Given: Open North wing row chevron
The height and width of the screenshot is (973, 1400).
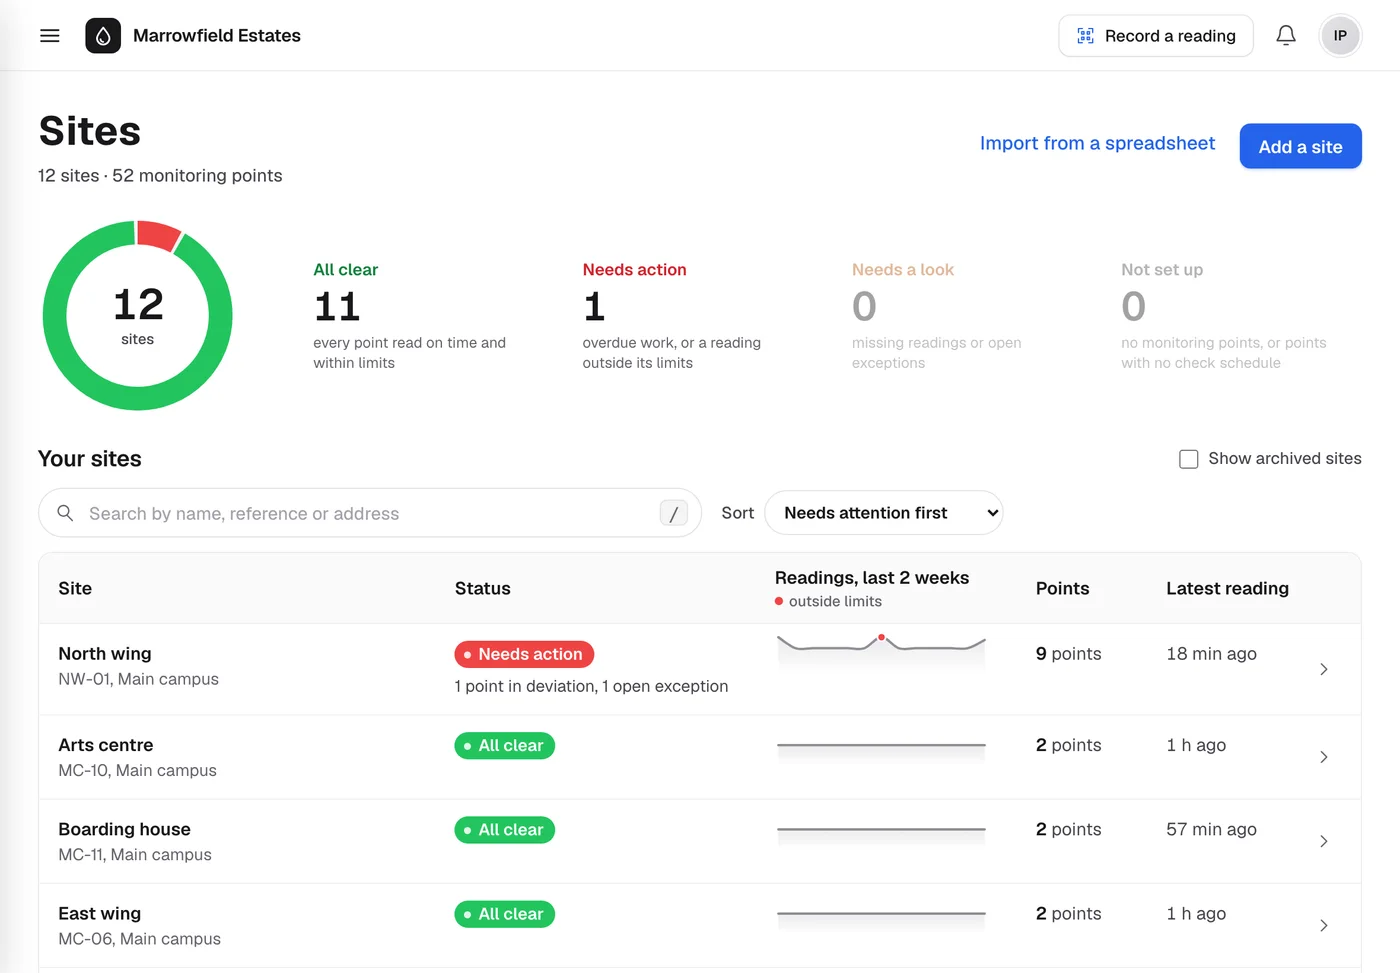Looking at the screenshot, I should pos(1324,669).
